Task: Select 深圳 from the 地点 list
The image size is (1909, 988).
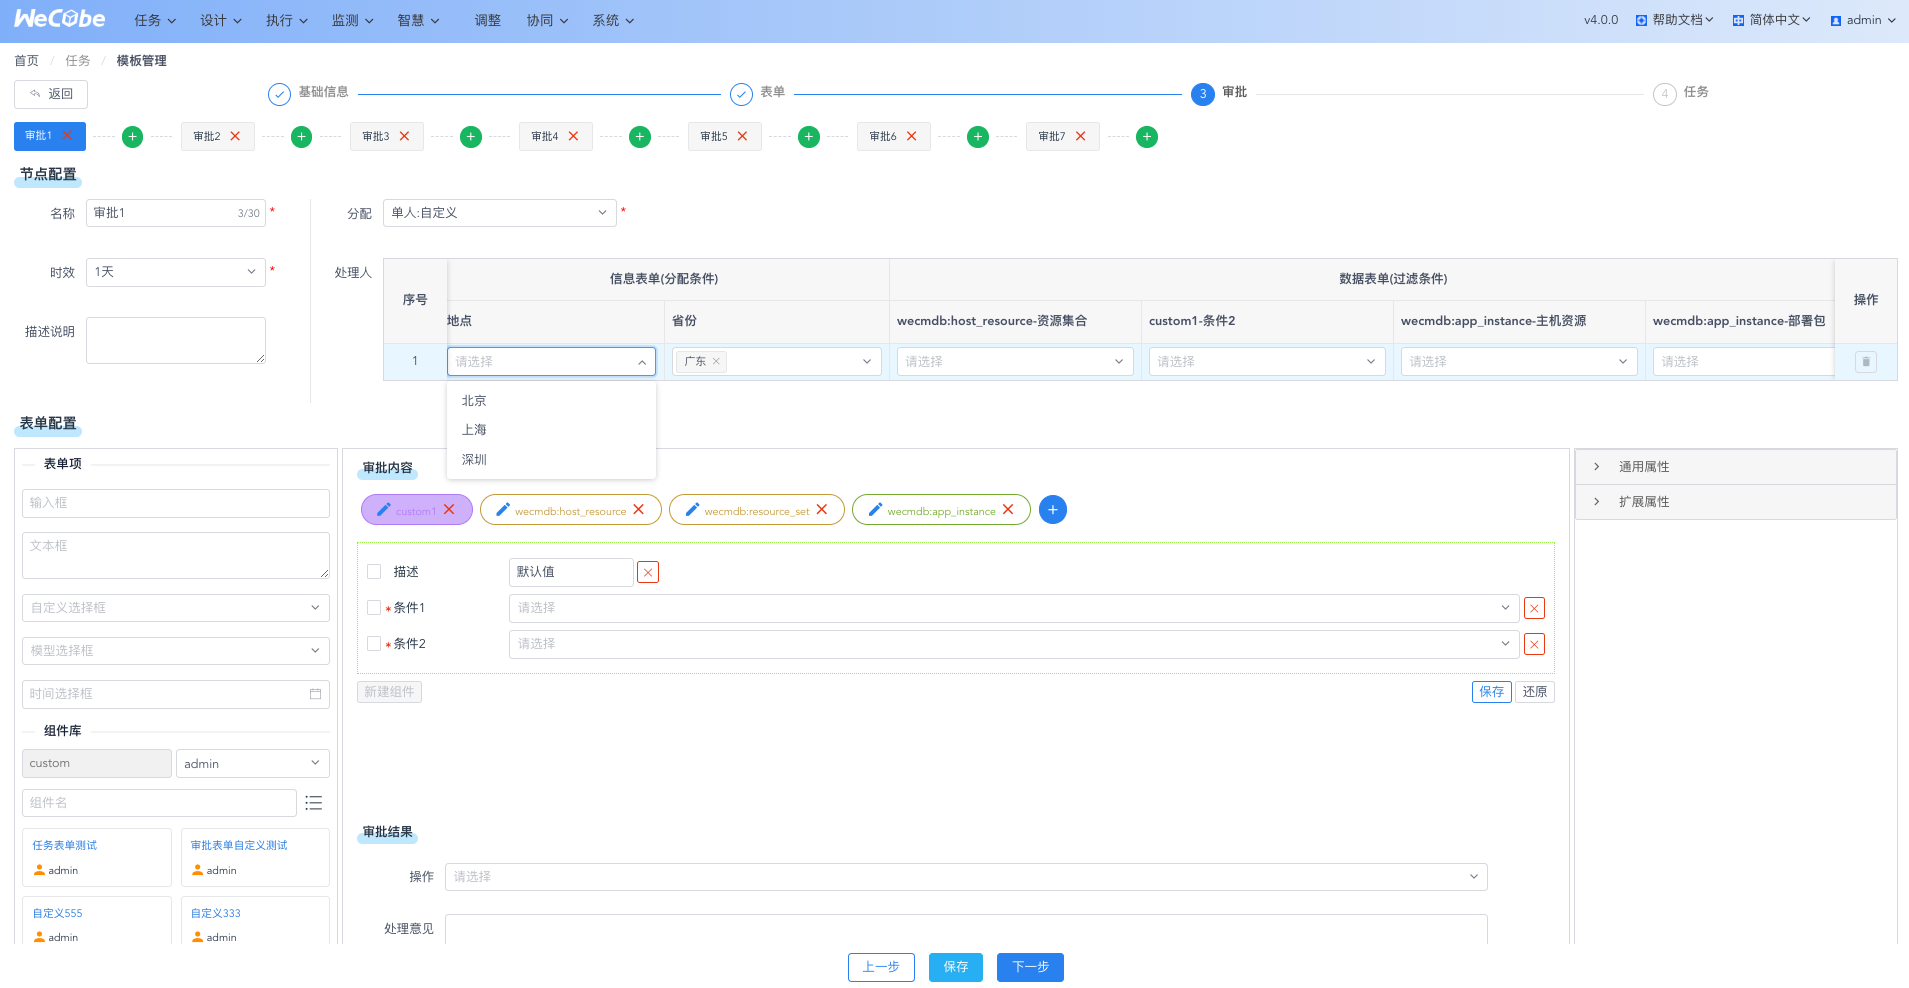Action: (551, 460)
